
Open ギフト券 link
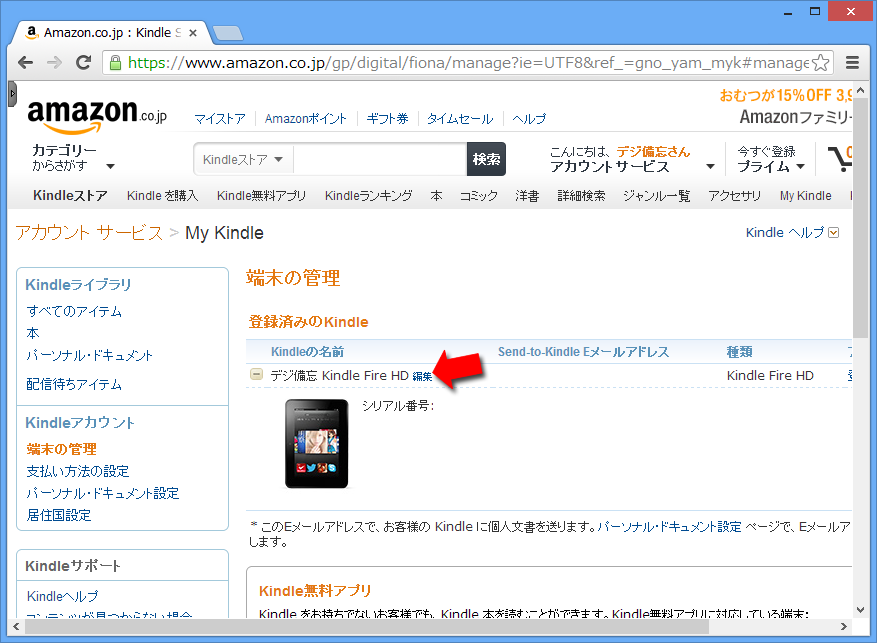pos(387,119)
